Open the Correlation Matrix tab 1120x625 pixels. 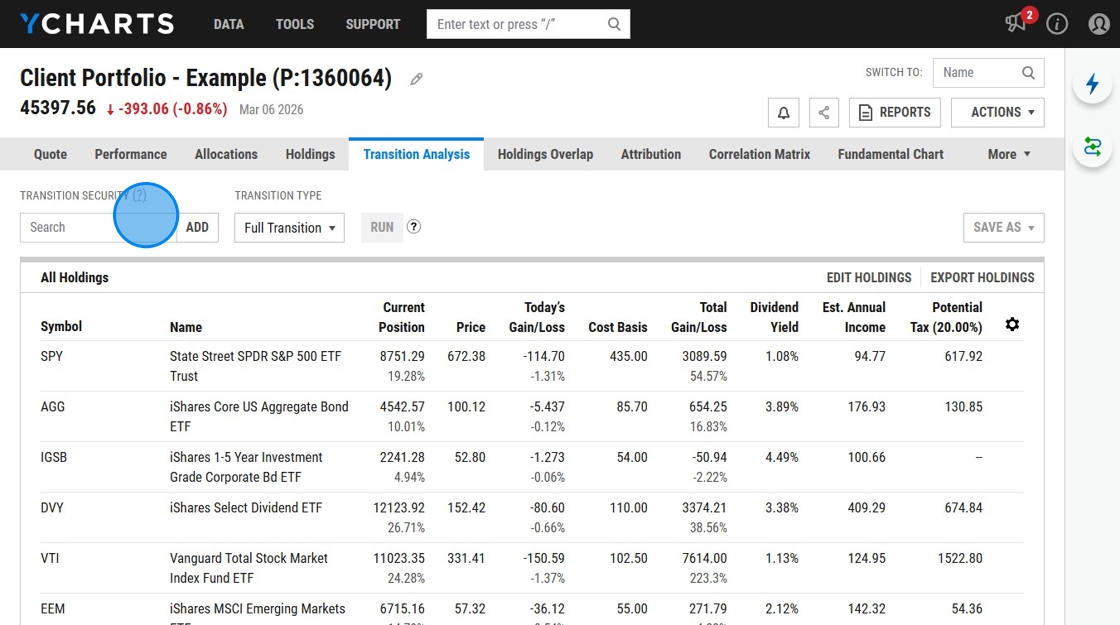point(759,154)
